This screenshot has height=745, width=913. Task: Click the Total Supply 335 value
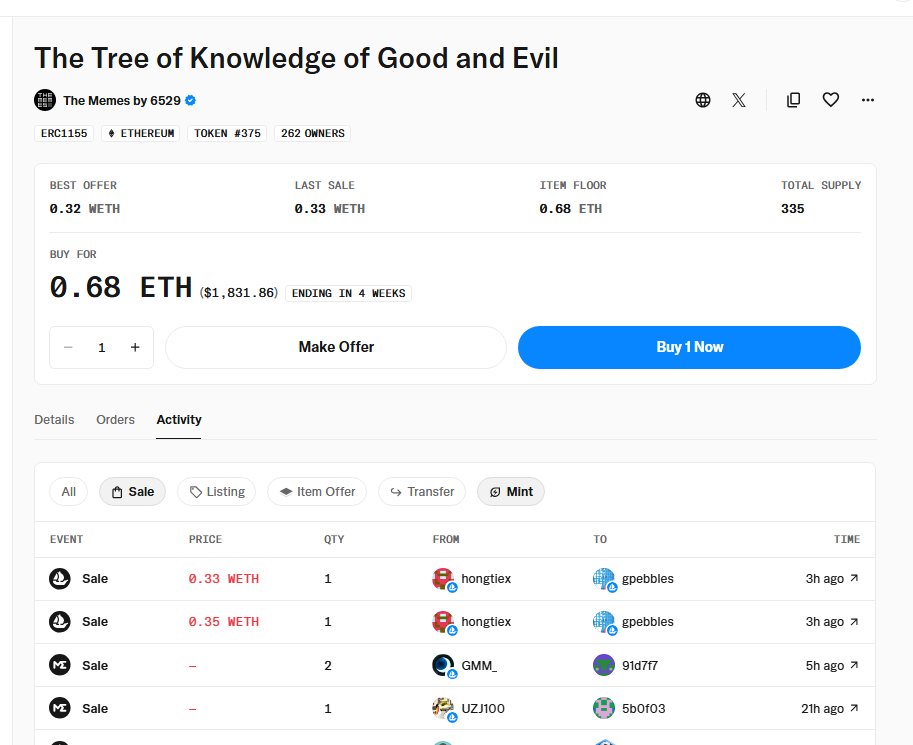tap(792, 209)
